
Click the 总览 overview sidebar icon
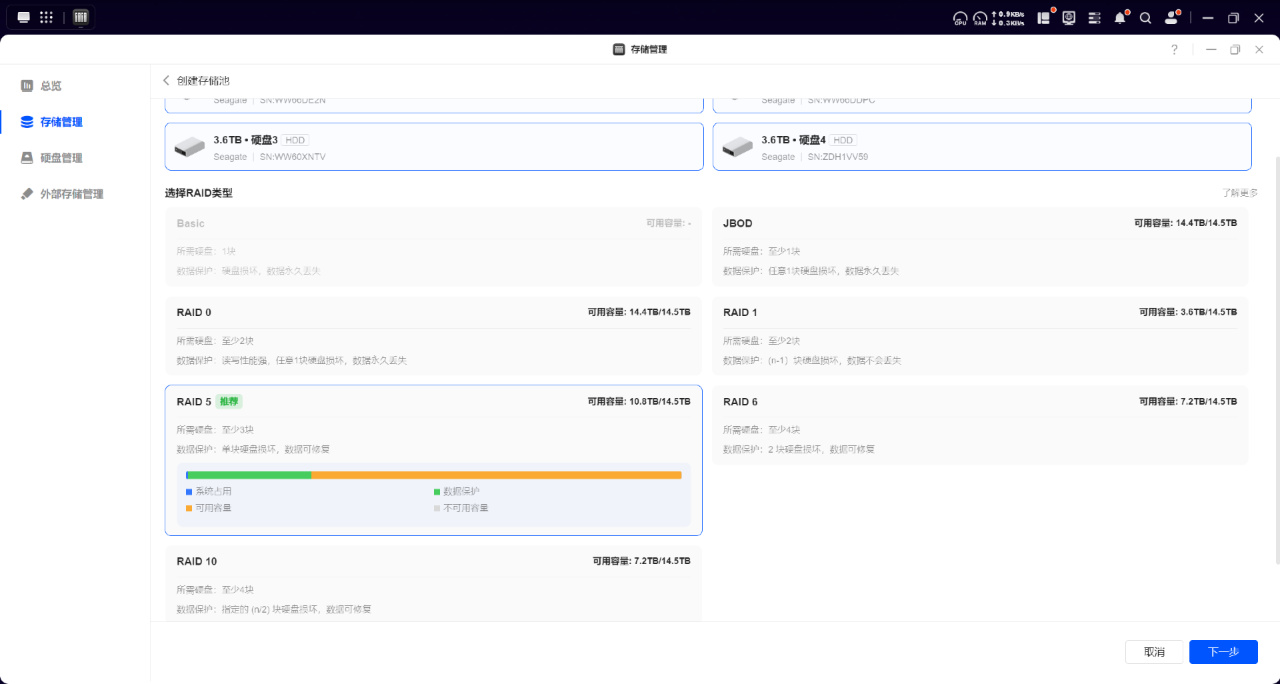click(28, 86)
